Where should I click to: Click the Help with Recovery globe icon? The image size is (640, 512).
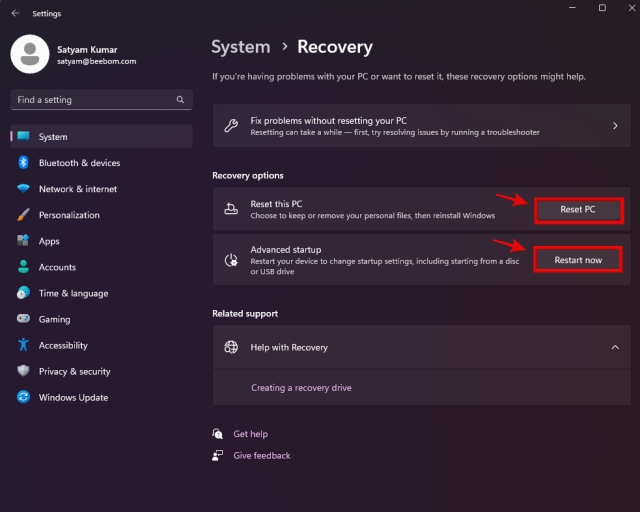coord(231,347)
